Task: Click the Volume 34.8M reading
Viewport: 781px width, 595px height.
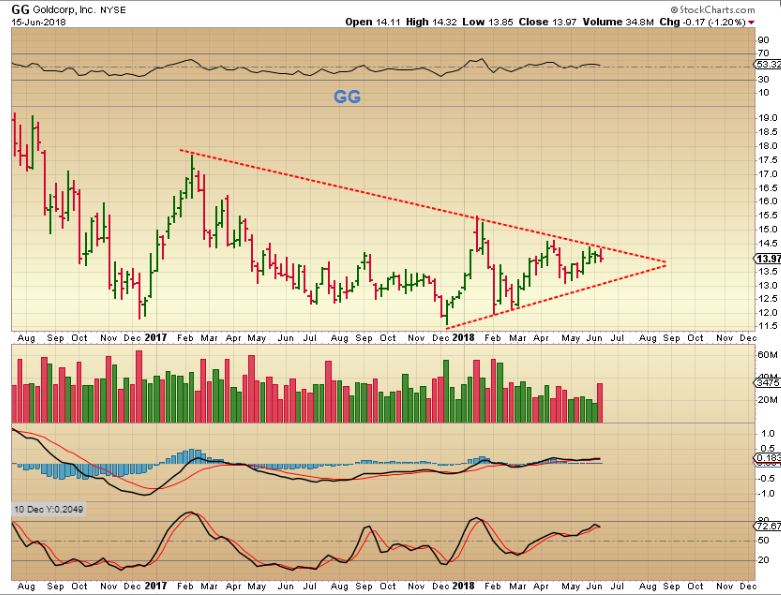Action: [x=619, y=22]
